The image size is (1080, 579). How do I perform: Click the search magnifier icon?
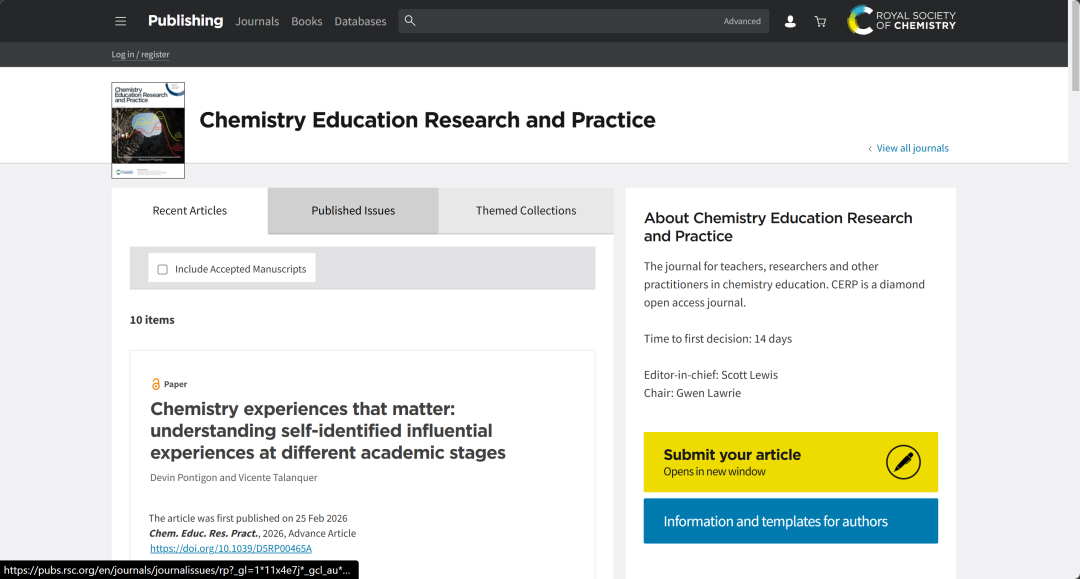pos(410,21)
